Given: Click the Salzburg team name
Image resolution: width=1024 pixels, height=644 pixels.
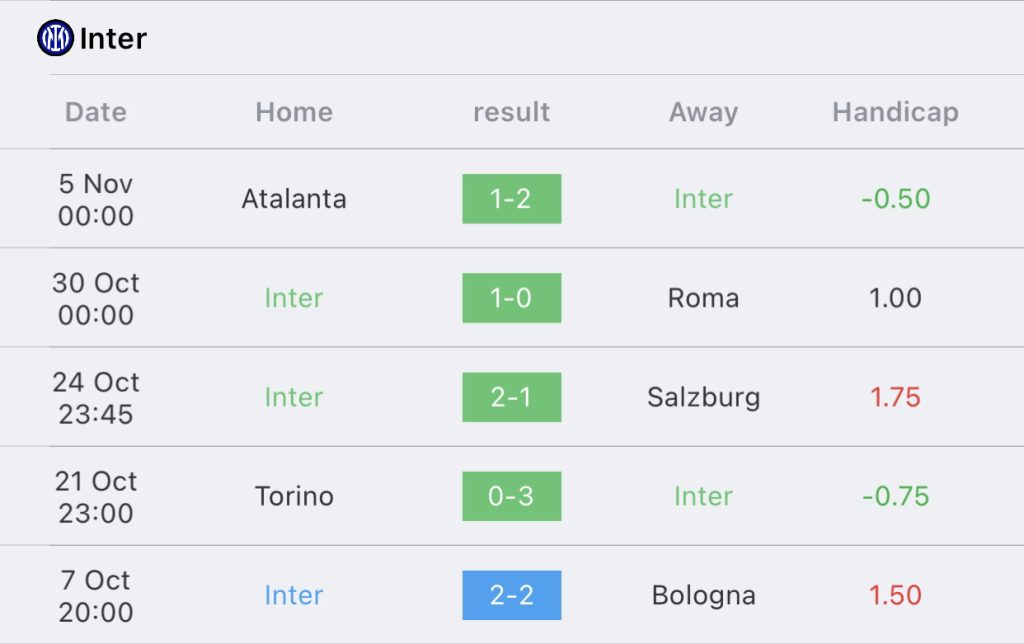Looking at the screenshot, I should pyautogui.click(x=703, y=397).
